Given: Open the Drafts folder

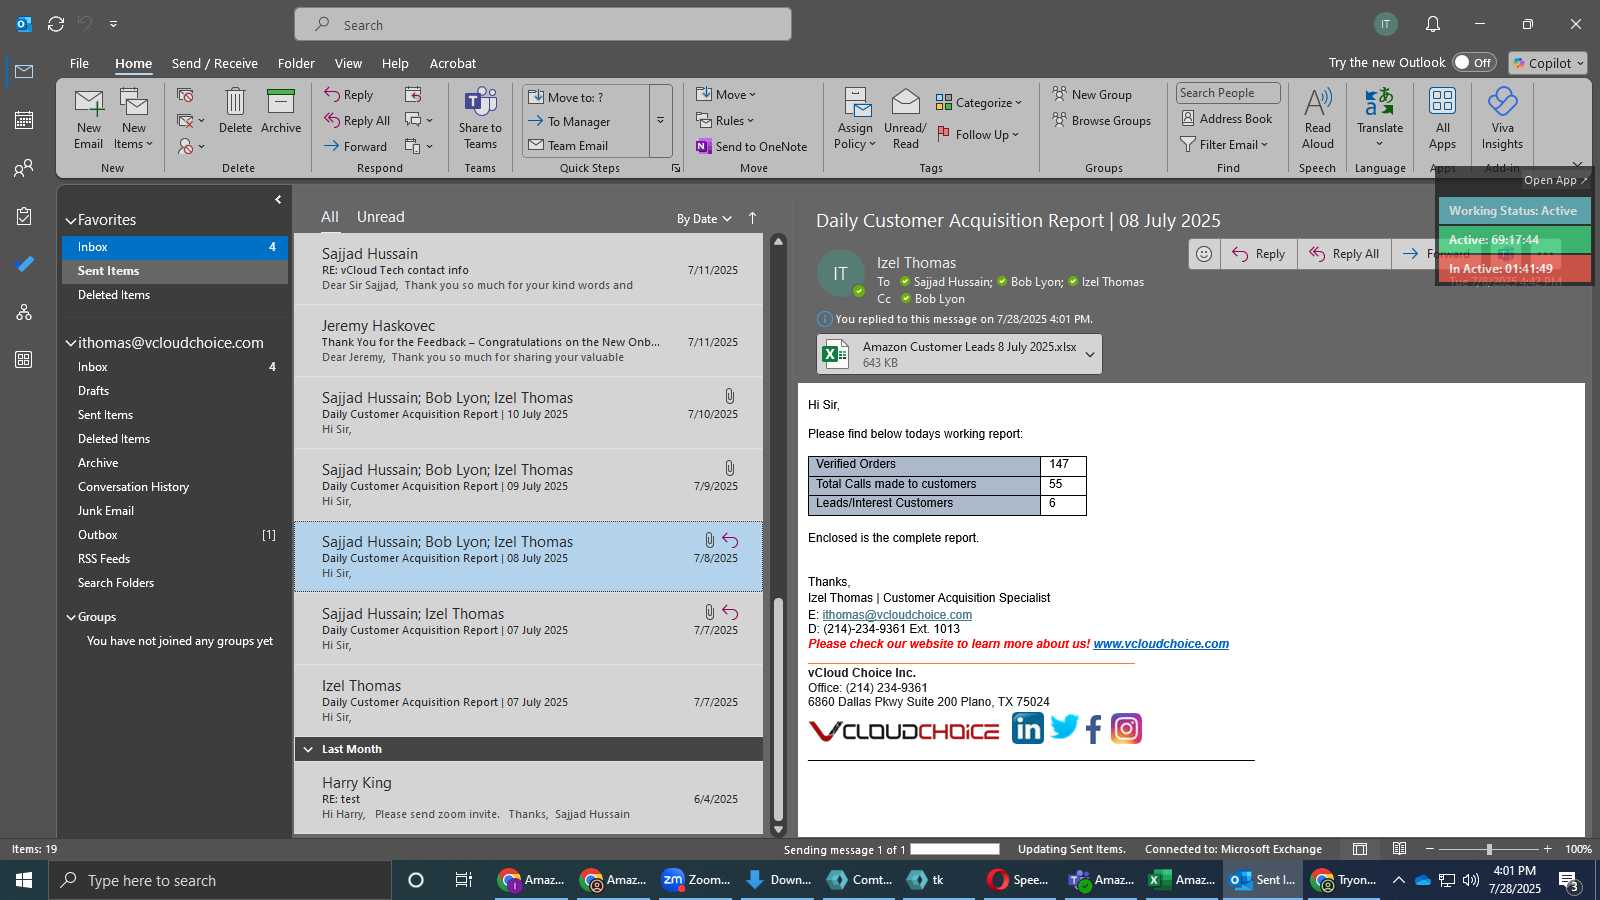Looking at the screenshot, I should [x=94, y=391].
